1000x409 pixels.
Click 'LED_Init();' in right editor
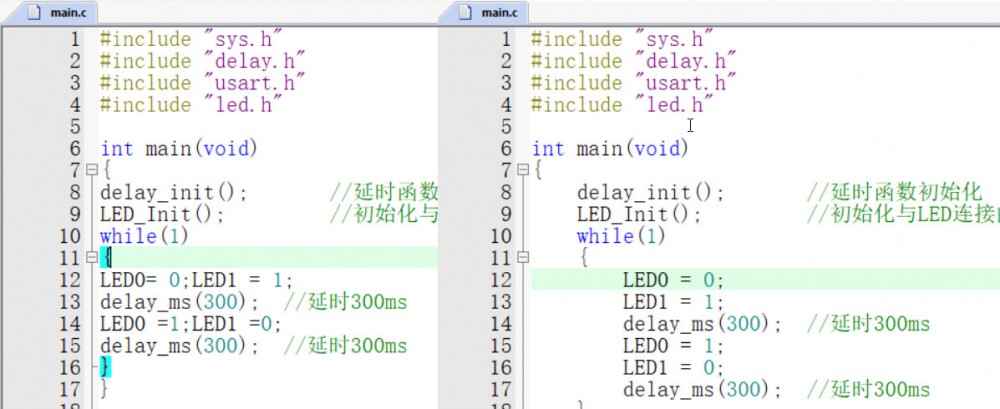click(x=640, y=214)
